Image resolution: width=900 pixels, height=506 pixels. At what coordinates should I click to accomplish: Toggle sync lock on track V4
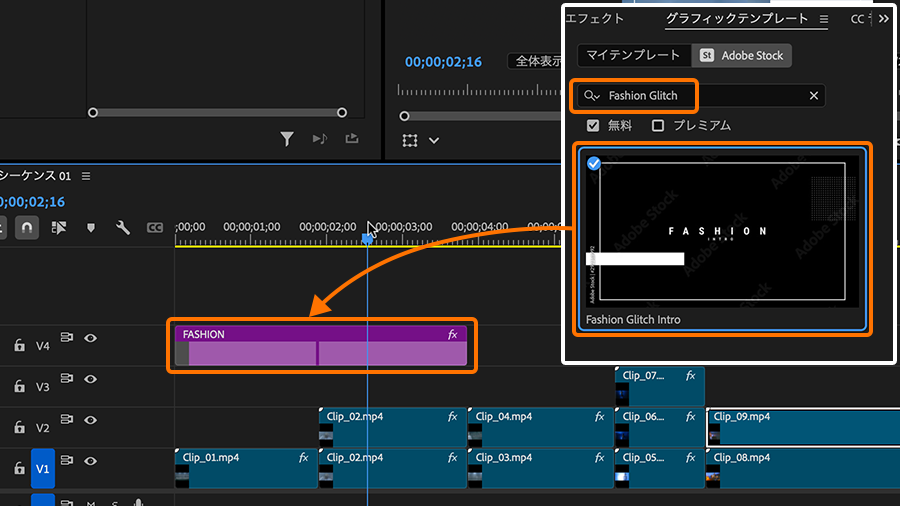(67, 337)
